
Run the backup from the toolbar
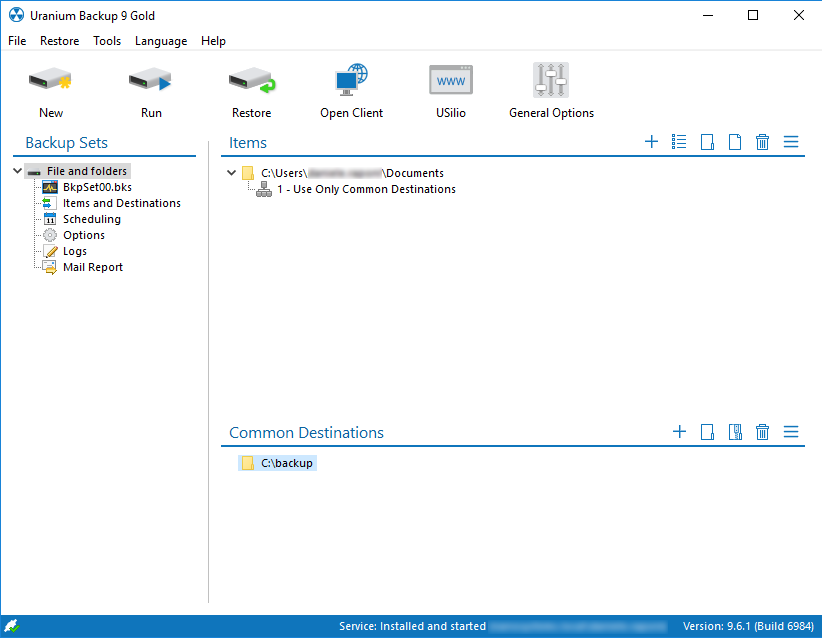tap(151, 82)
